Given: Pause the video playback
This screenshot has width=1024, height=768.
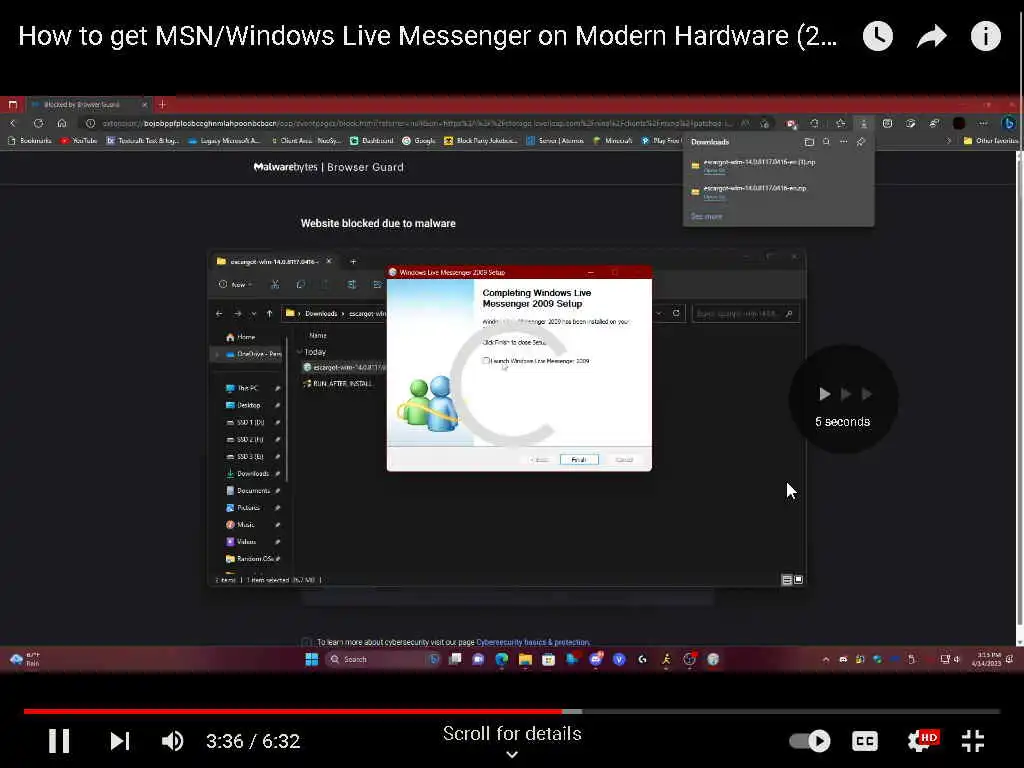Looking at the screenshot, I should pyautogui.click(x=59, y=741).
